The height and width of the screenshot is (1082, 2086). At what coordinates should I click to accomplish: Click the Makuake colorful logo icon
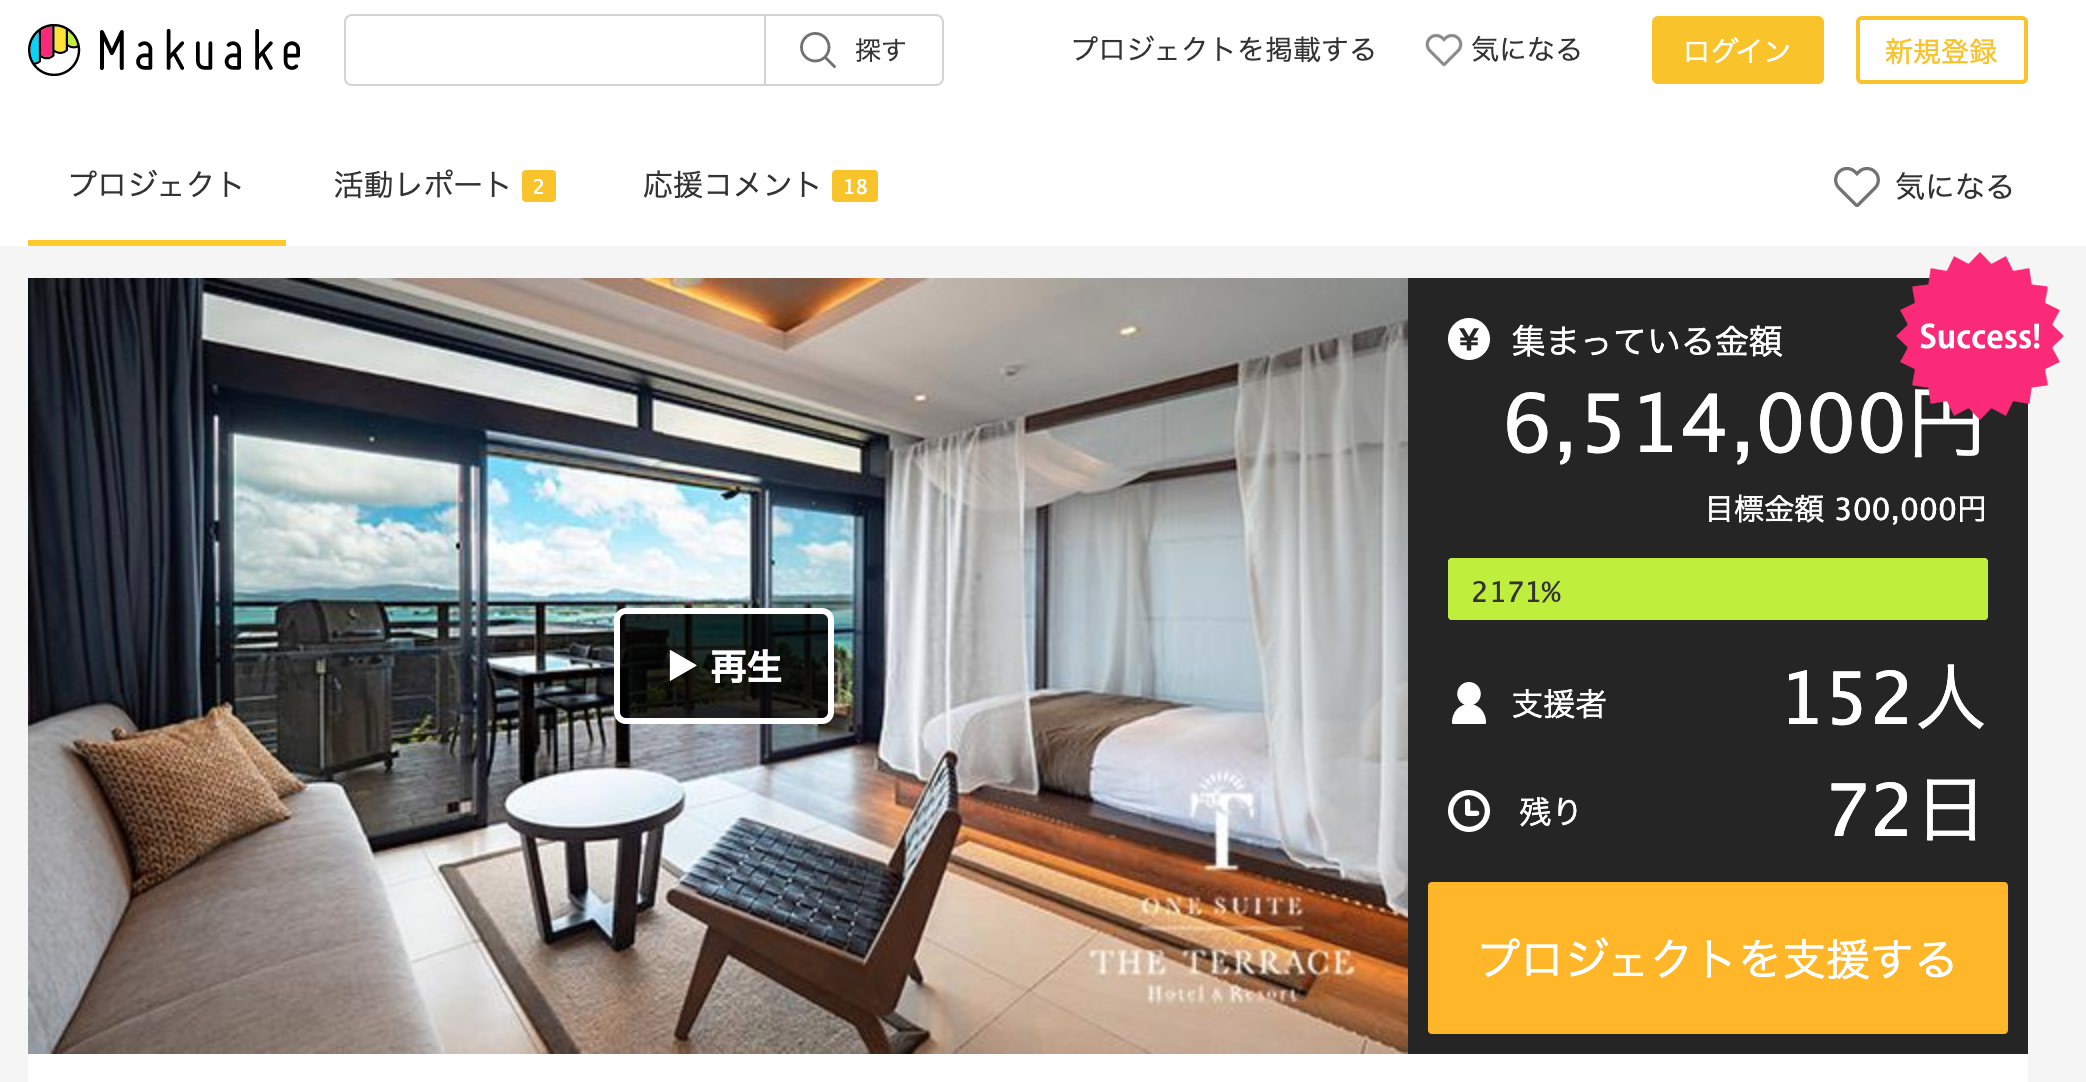point(54,50)
